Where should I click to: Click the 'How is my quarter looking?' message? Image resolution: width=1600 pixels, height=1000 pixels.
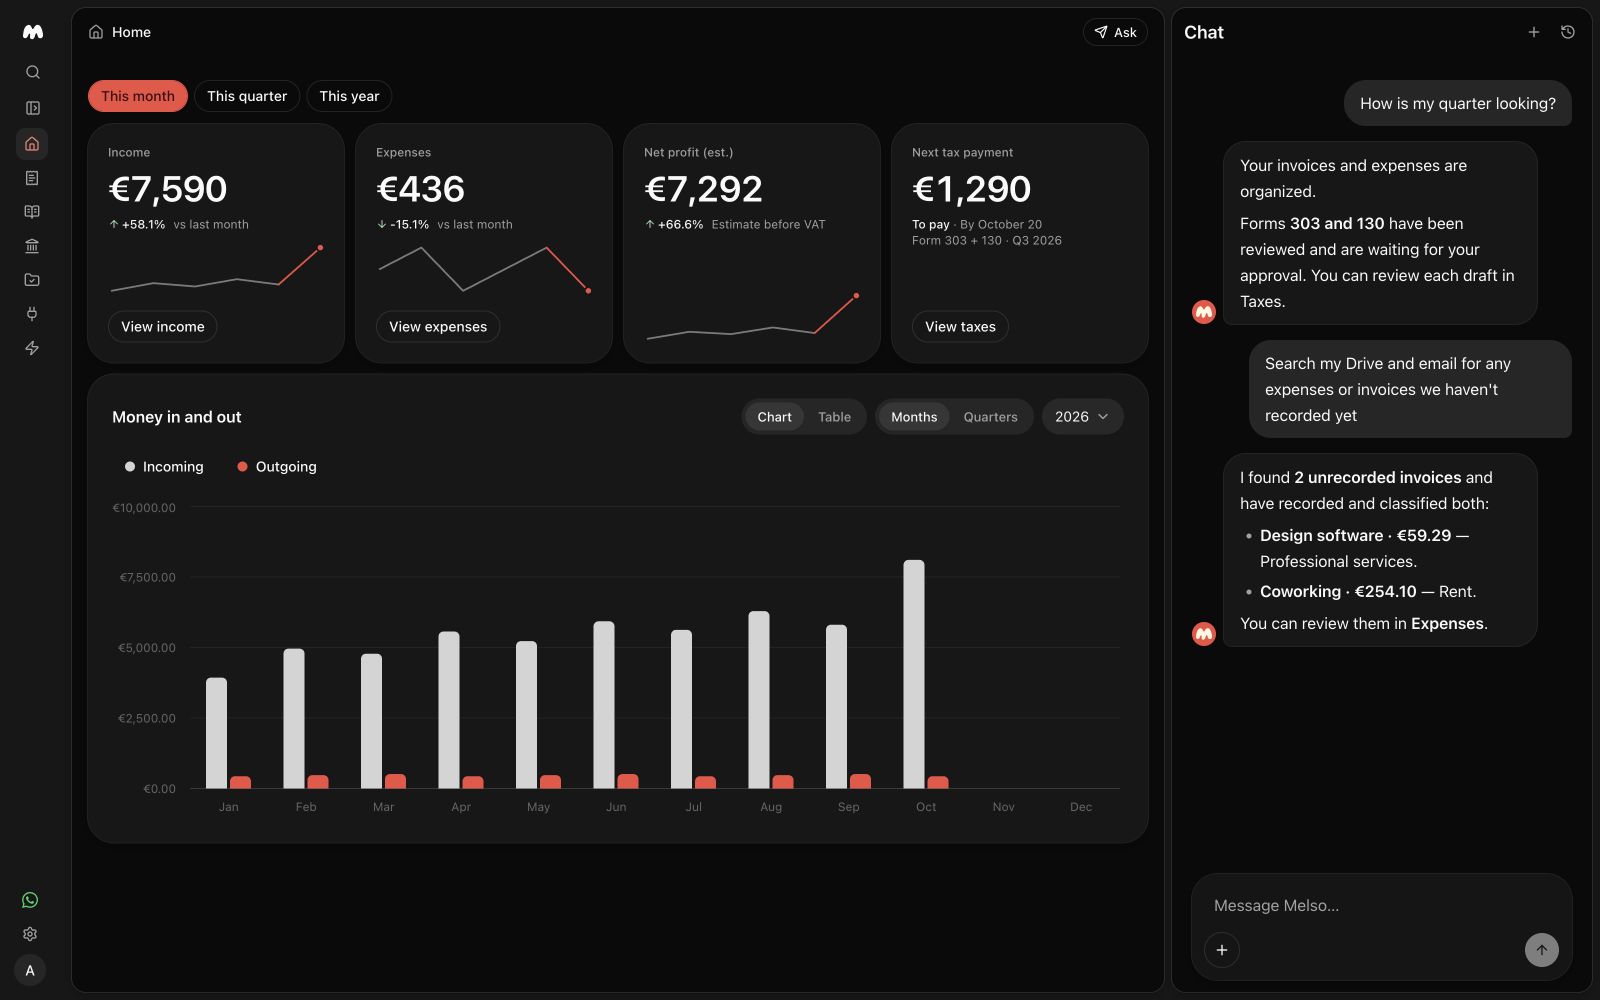(1458, 104)
